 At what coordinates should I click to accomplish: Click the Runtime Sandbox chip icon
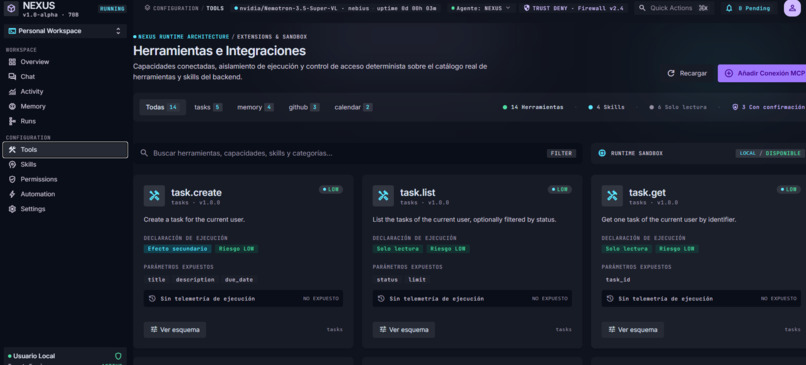click(602, 153)
